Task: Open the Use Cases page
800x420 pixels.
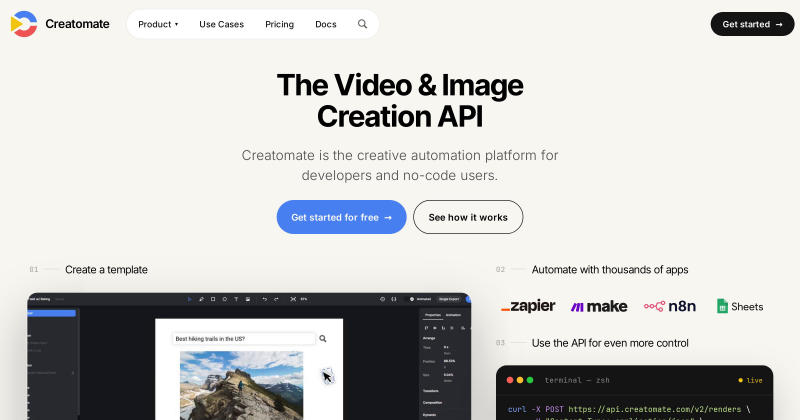Action: tap(221, 24)
